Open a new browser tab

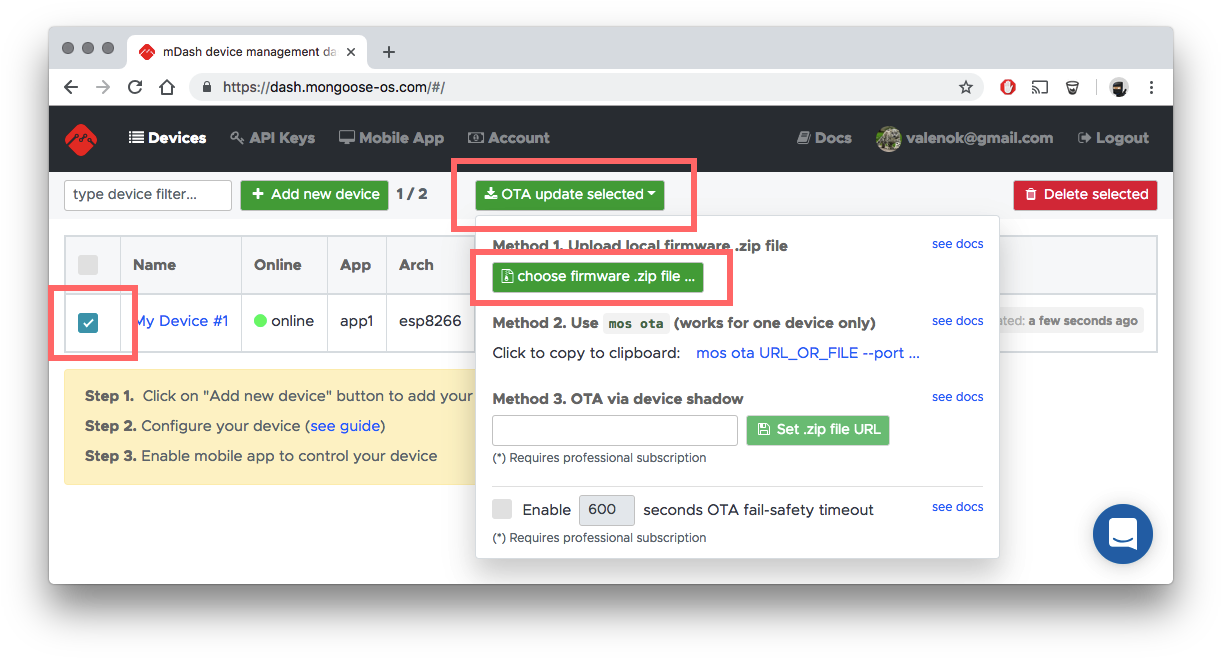pos(389,52)
